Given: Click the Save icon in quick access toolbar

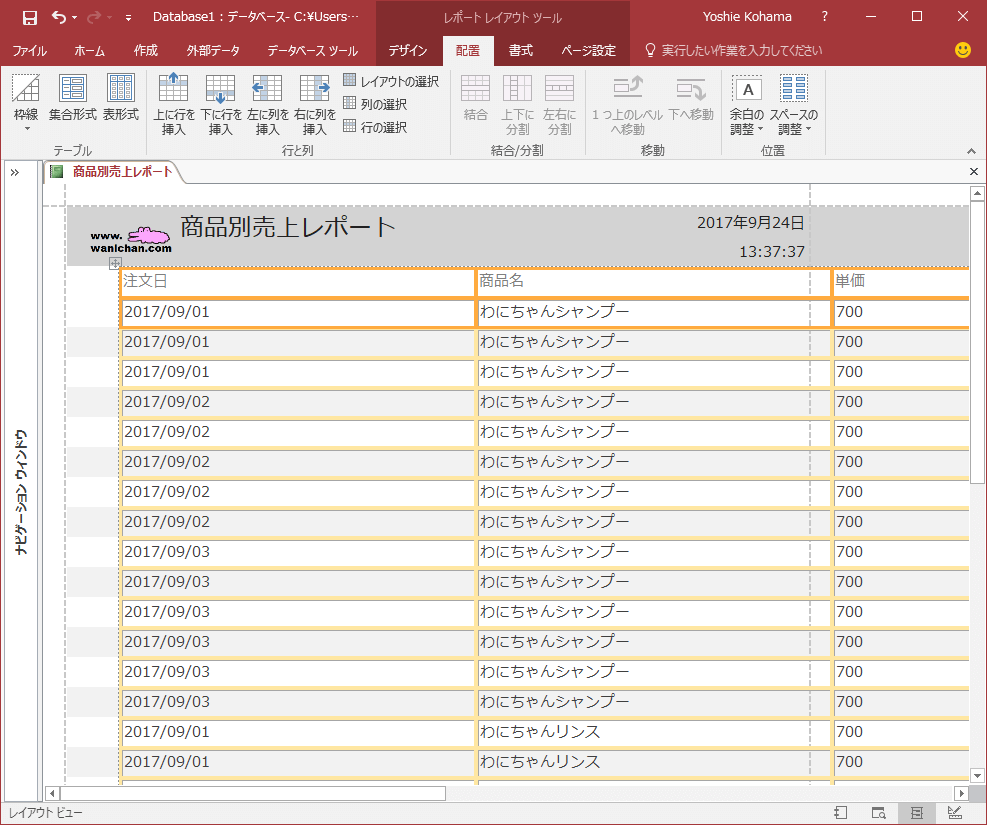Looking at the screenshot, I should [x=29, y=18].
